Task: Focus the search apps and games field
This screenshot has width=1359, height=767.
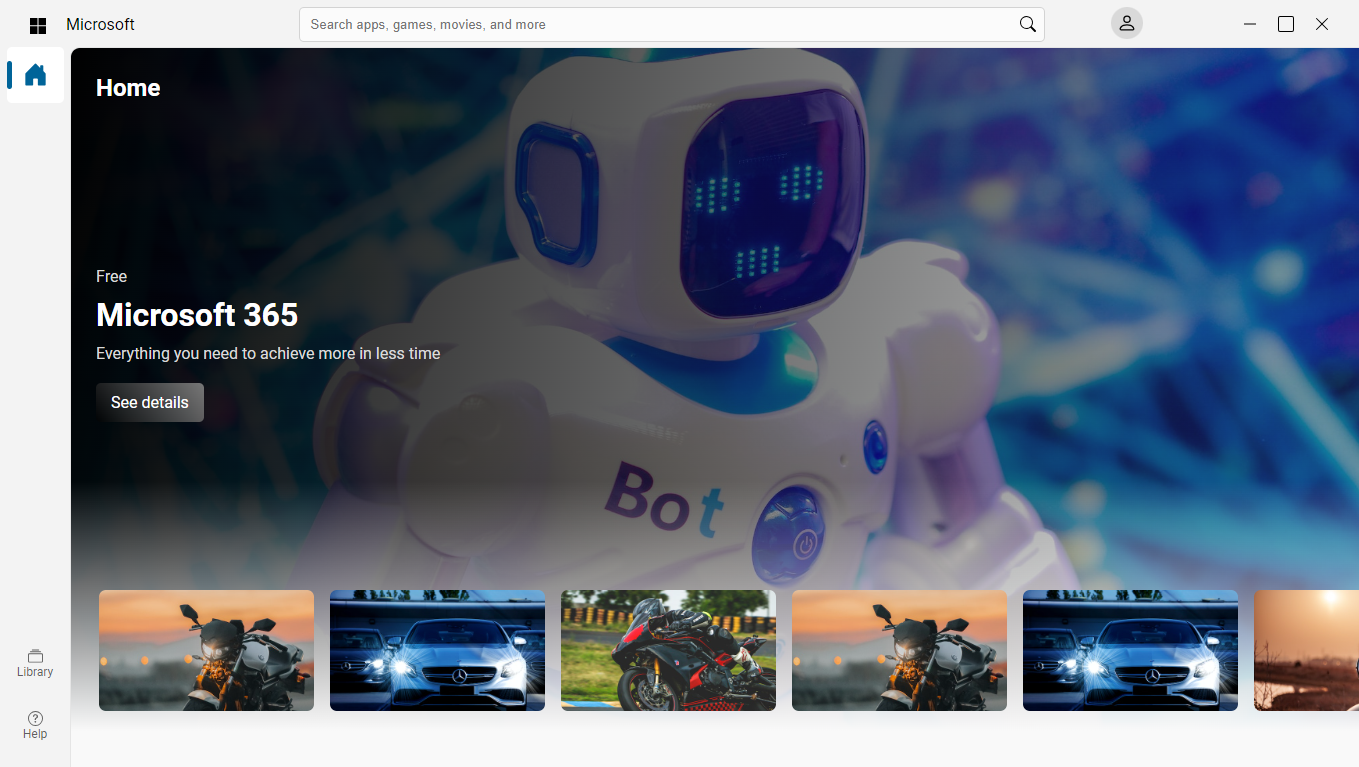Action: tap(671, 24)
